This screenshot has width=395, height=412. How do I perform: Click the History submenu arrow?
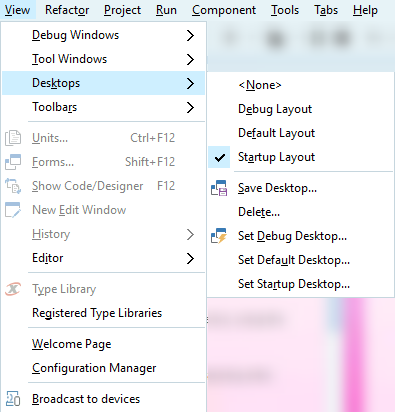click(190, 234)
